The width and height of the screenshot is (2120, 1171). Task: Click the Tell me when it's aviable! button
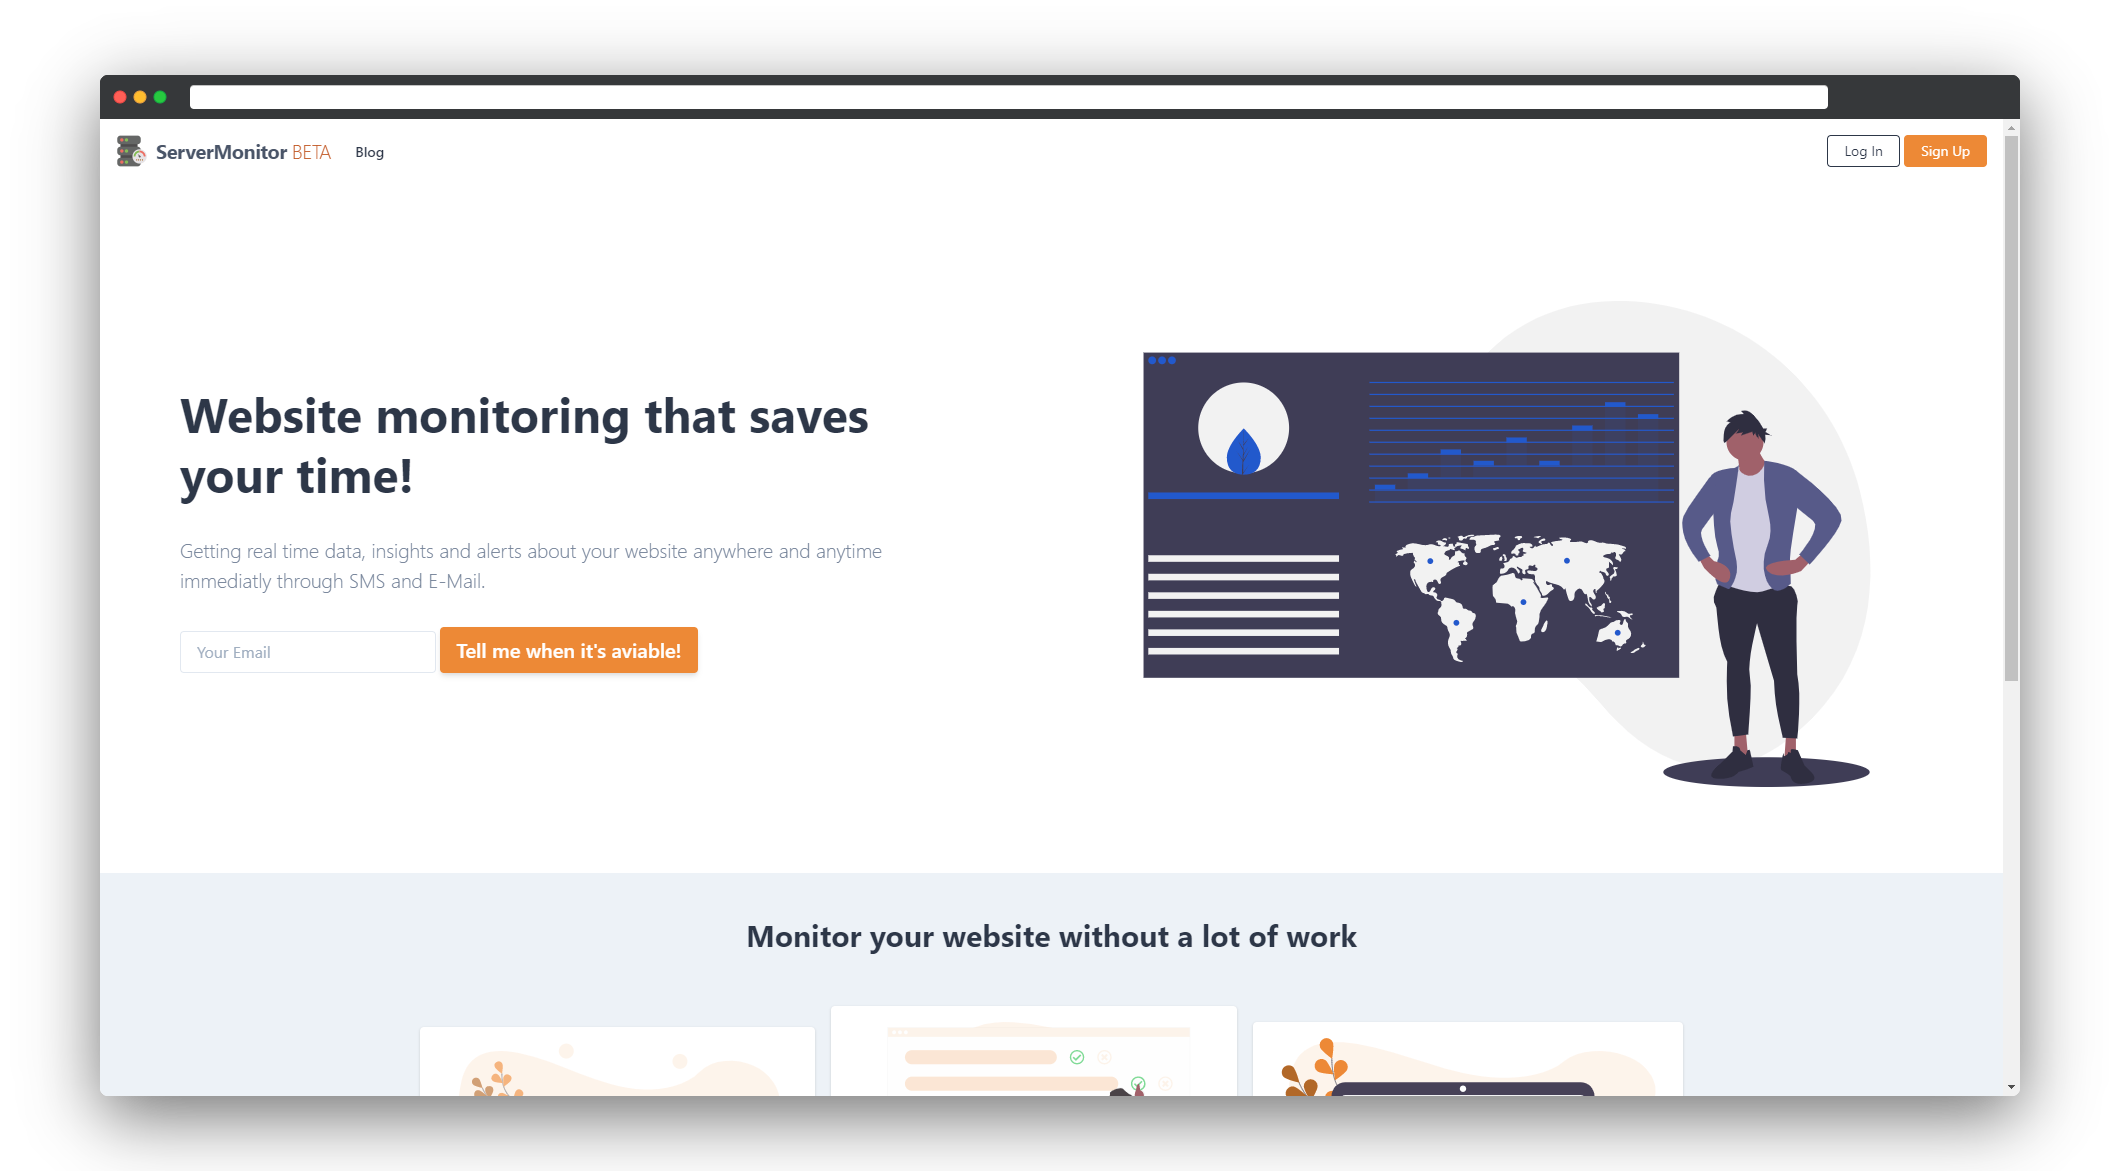coord(568,652)
